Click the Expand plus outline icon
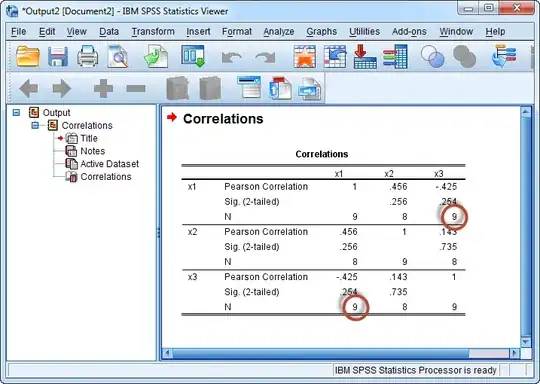The height and width of the screenshot is (384, 540). click(103, 89)
